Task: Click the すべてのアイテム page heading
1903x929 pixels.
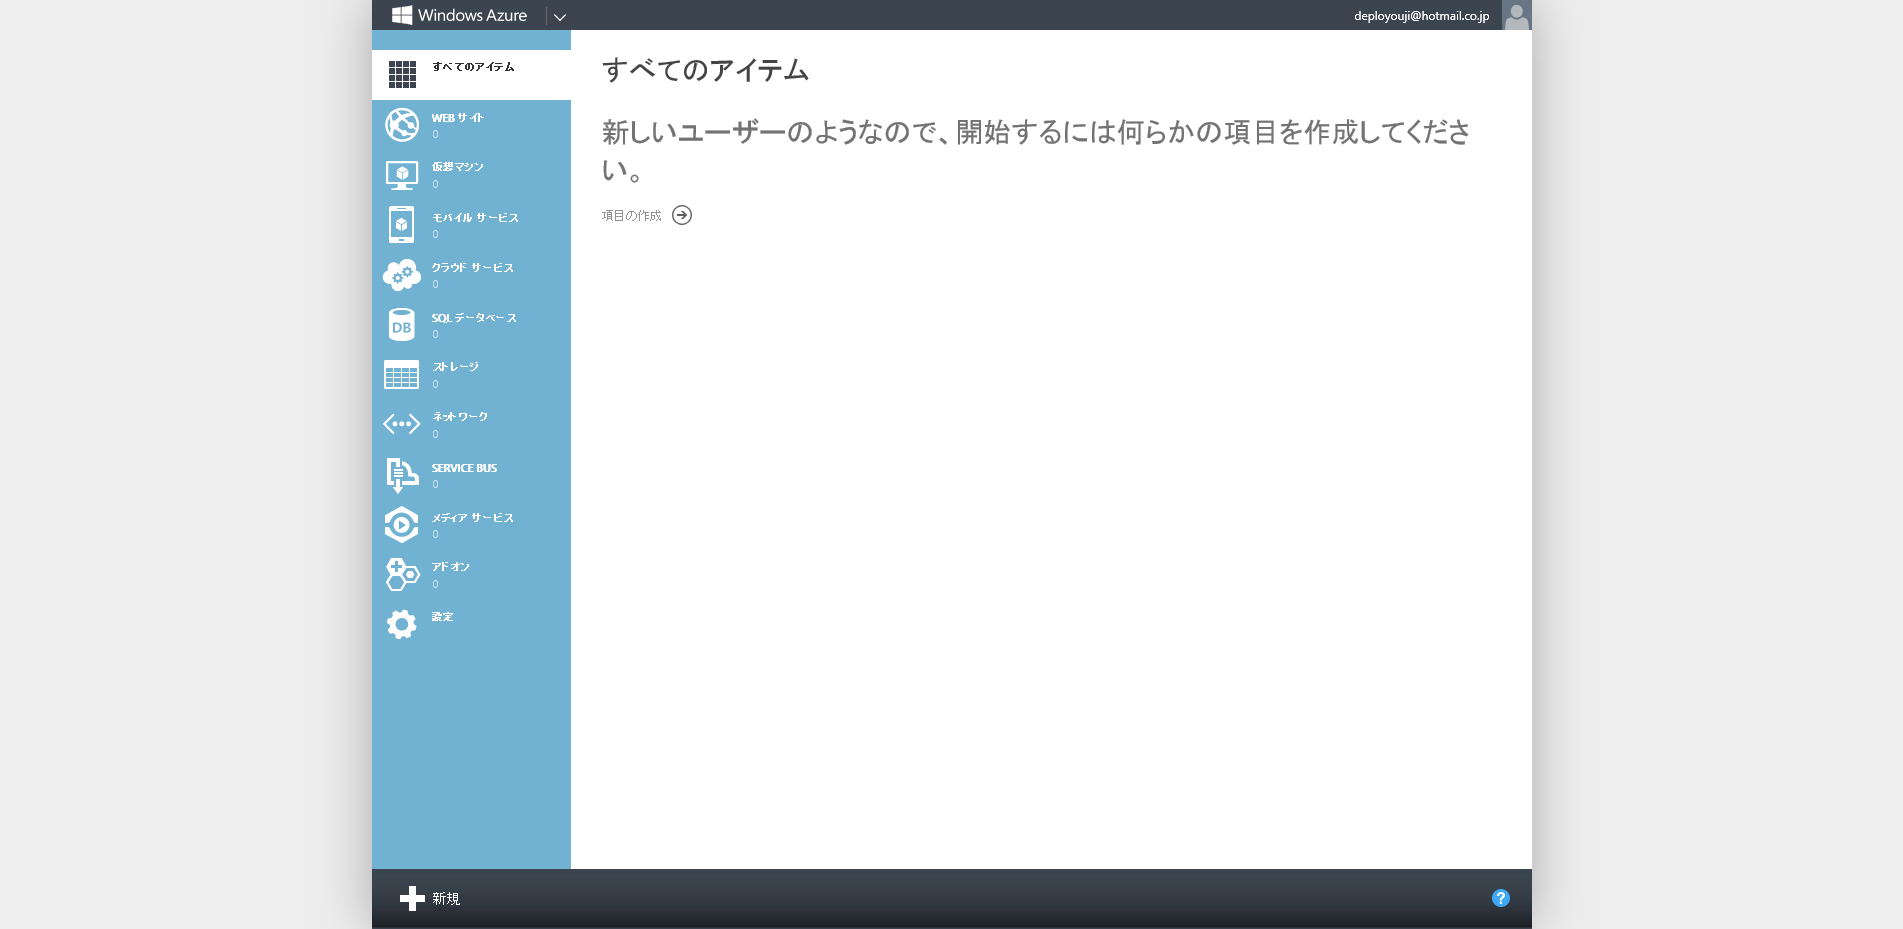Action: point(706,70)
